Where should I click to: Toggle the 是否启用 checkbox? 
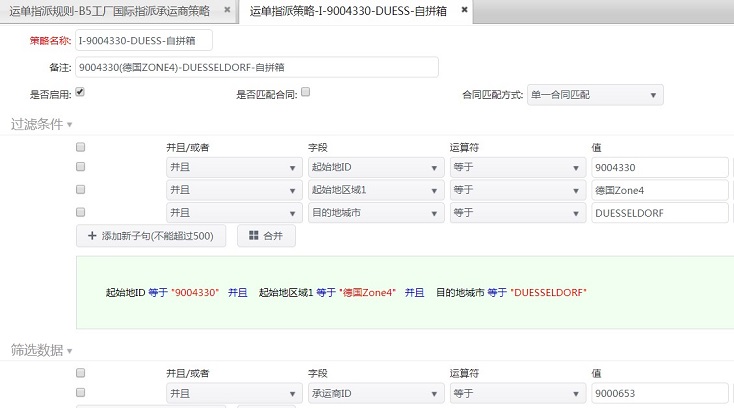pos(80,92)
